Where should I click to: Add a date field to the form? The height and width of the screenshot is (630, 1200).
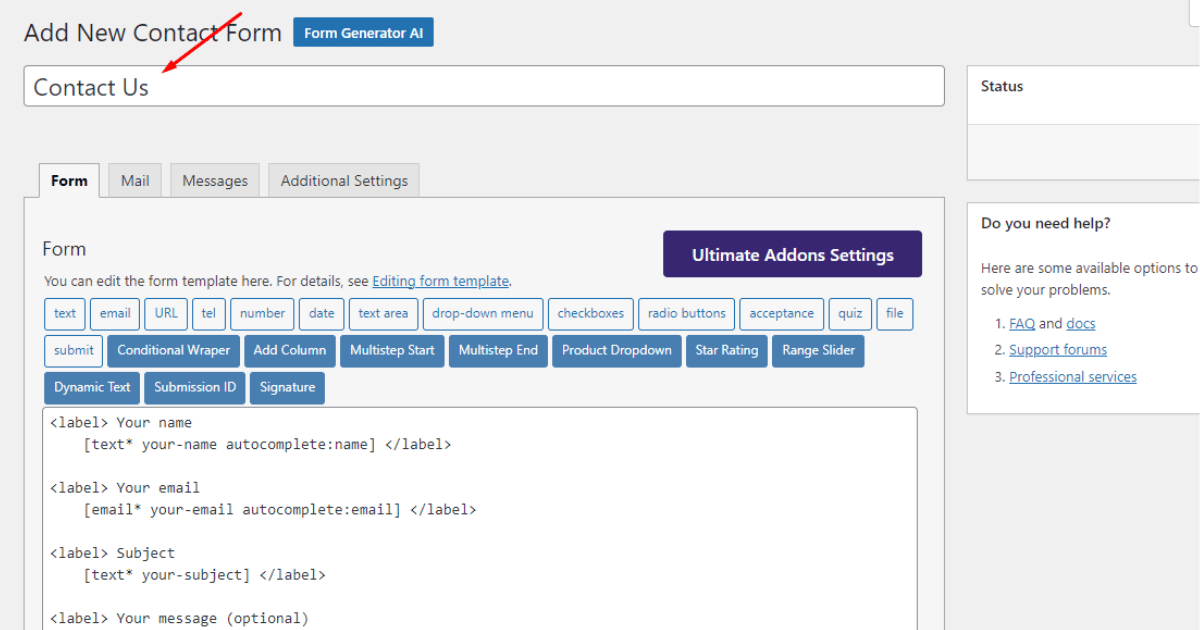321,313
